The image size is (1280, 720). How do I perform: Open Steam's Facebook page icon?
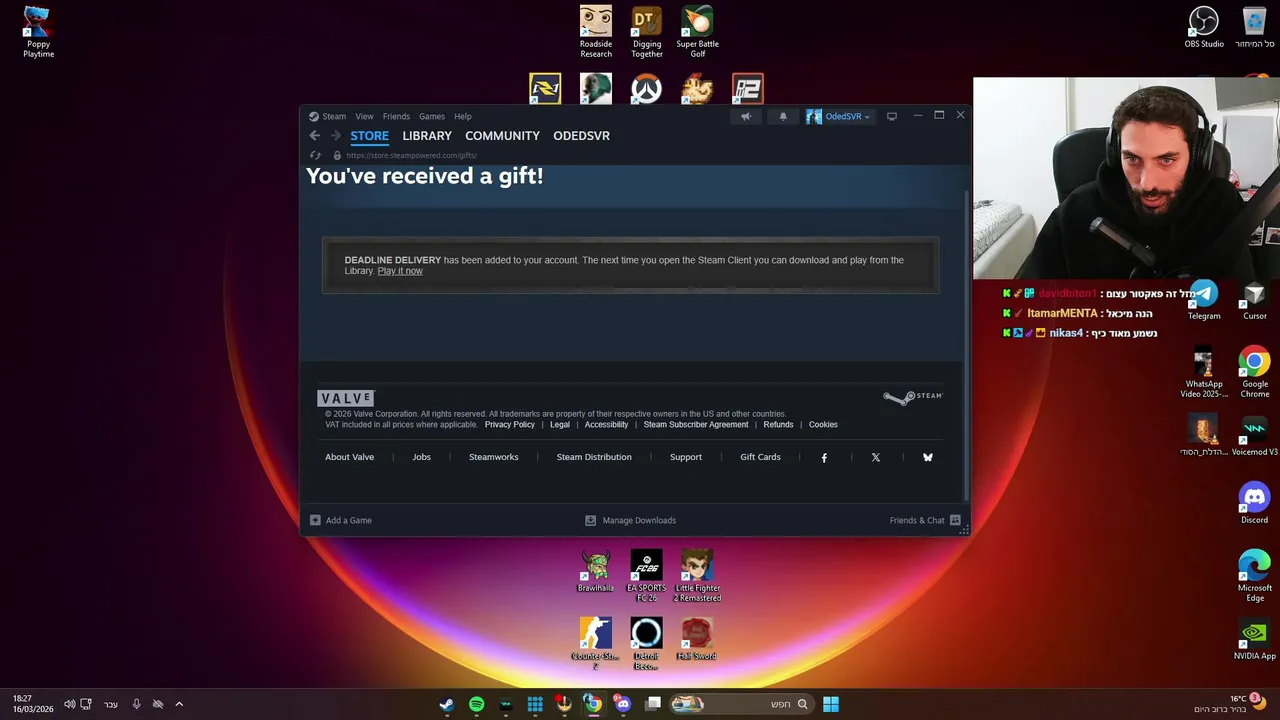(x=824, y=457)
